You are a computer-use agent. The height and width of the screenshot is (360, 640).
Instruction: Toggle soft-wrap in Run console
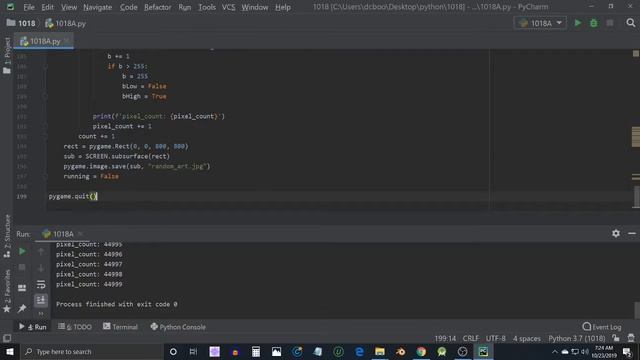41,284
